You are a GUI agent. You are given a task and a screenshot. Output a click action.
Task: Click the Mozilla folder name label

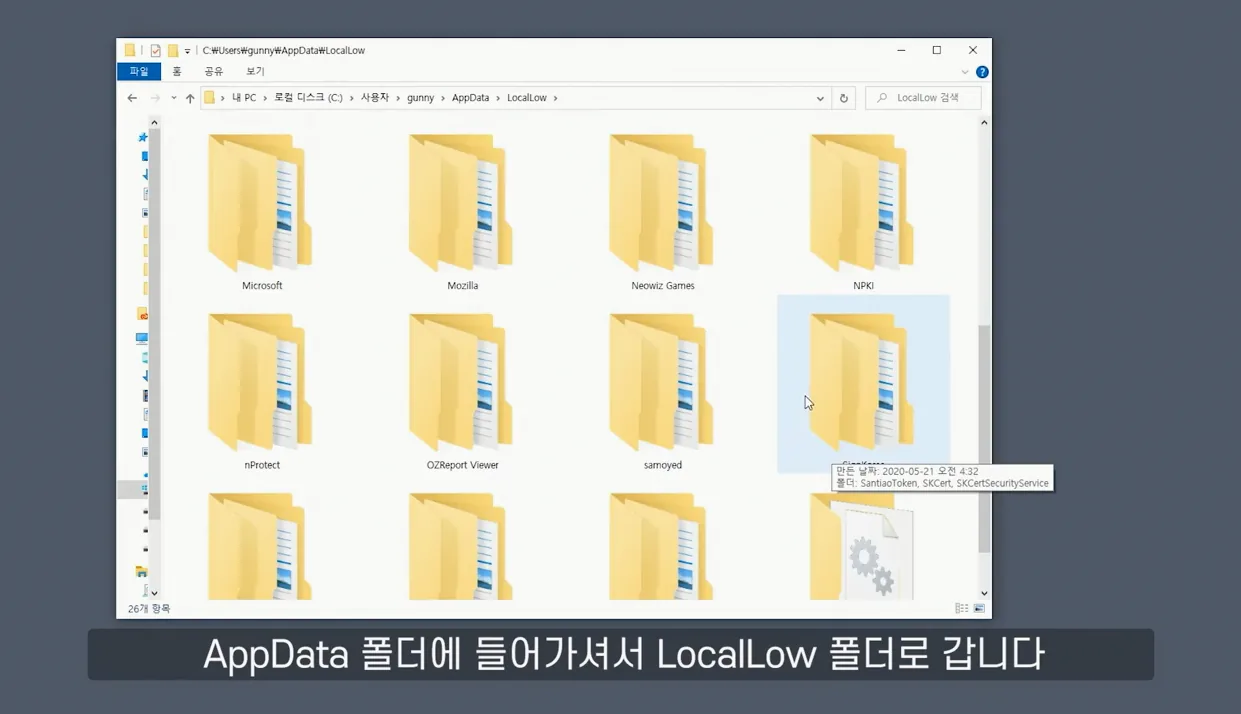[462, 286]
